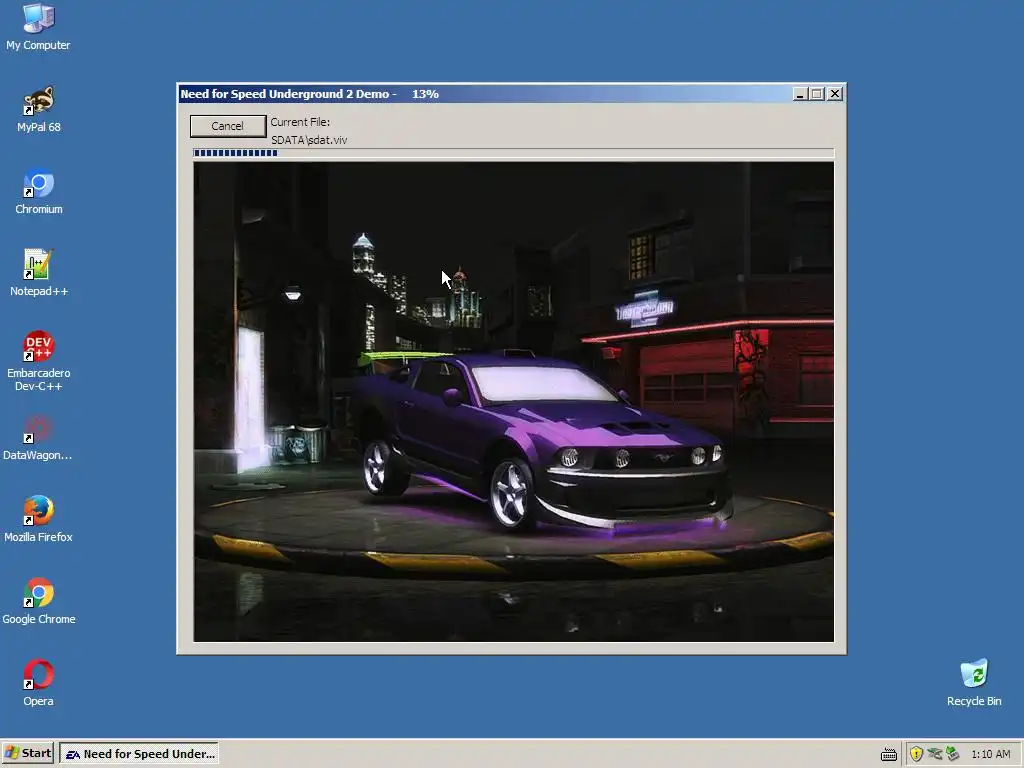The height and width of the screenshot is (768, 1024).
Task: Open the security shield tray icon
Action: tap(916, 754)
